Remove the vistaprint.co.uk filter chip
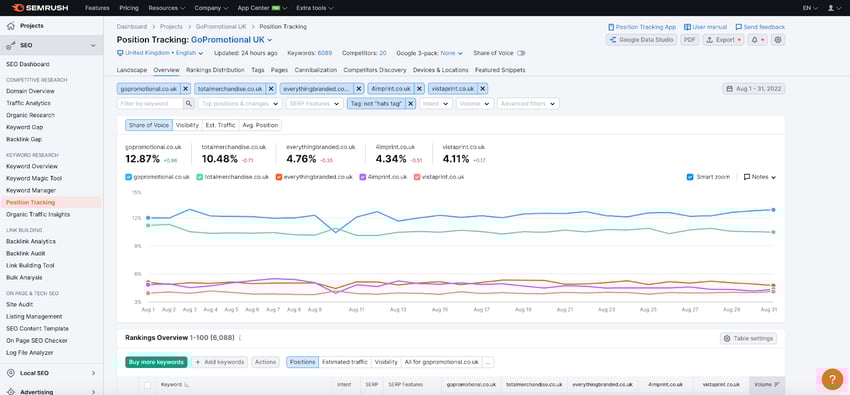This screenshot has height=395, width=850. [482, 89]
